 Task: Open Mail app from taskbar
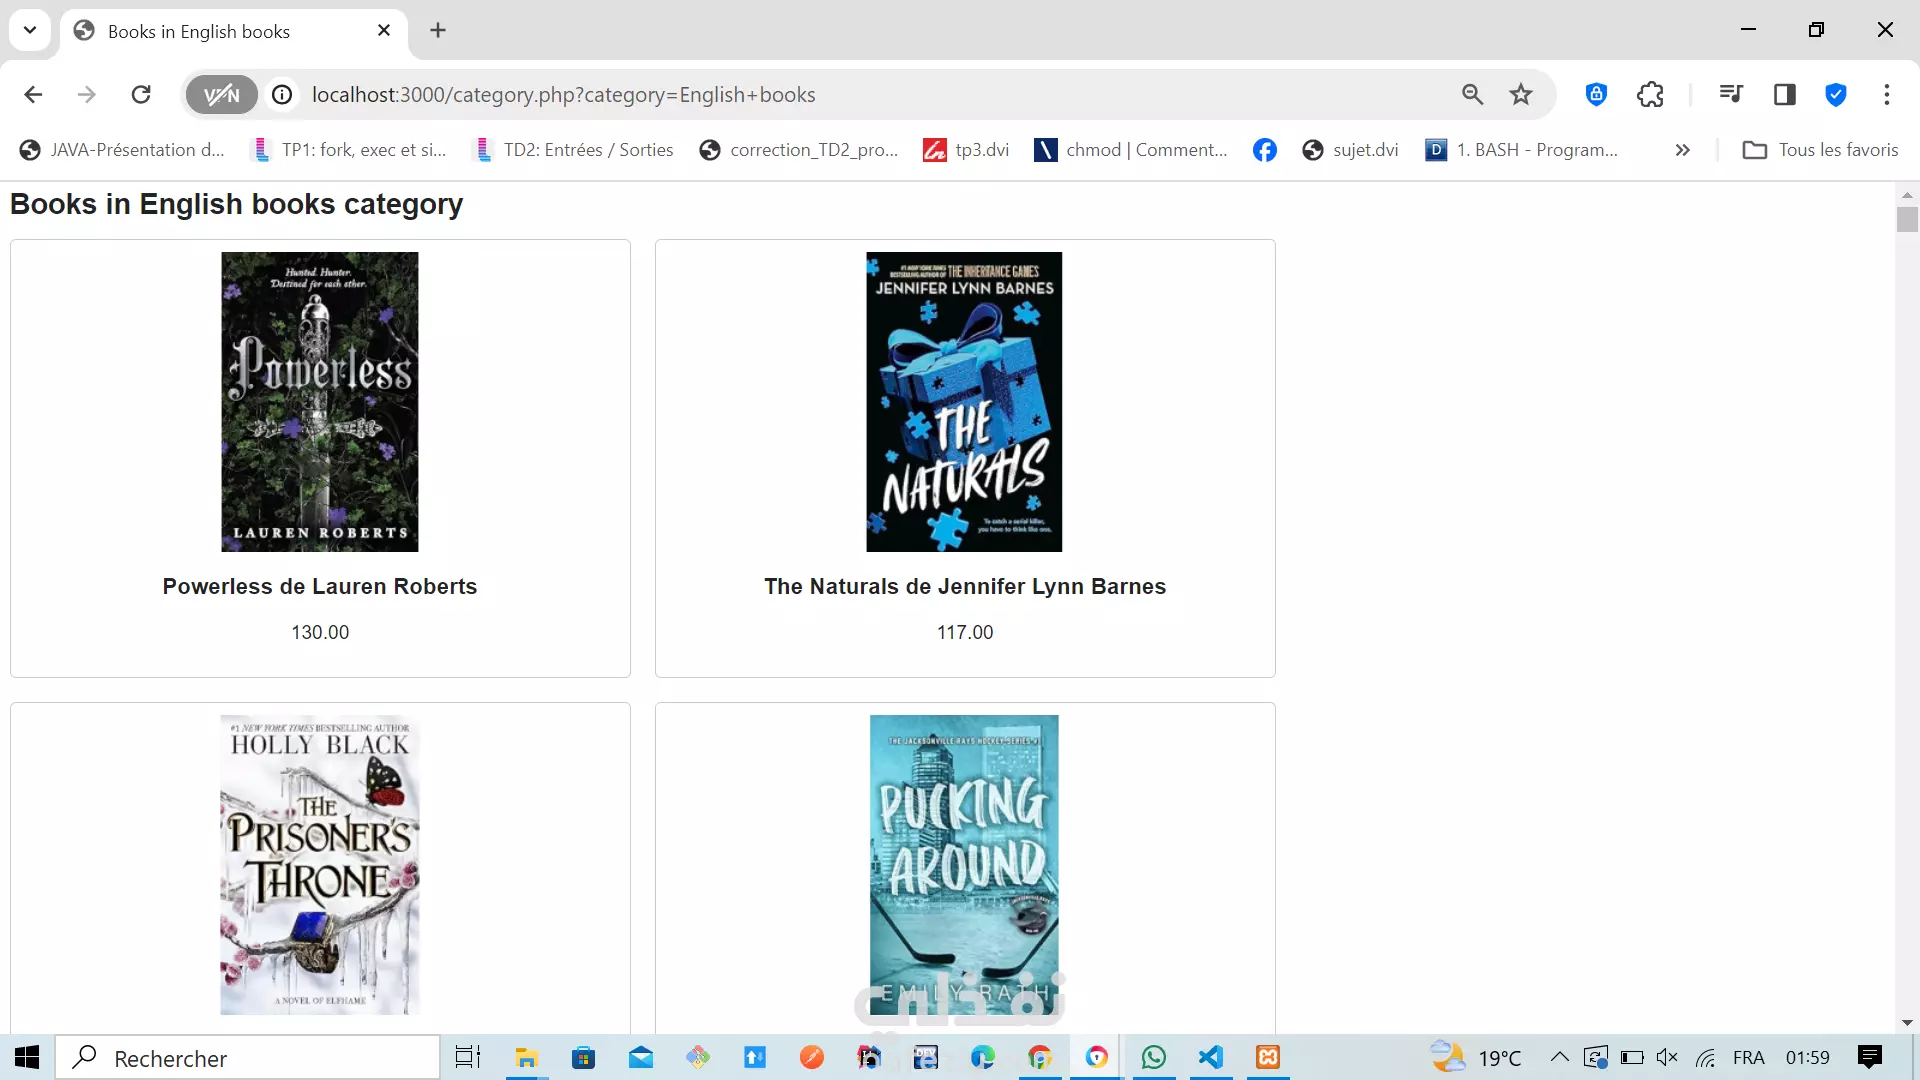click(x=641, y=1058)
